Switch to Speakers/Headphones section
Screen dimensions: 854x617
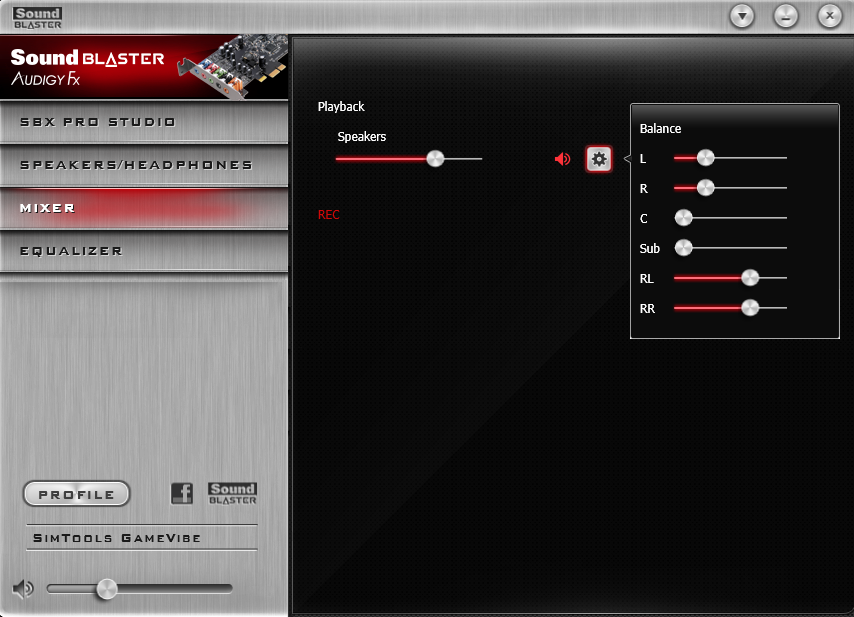tap(144, 165)
